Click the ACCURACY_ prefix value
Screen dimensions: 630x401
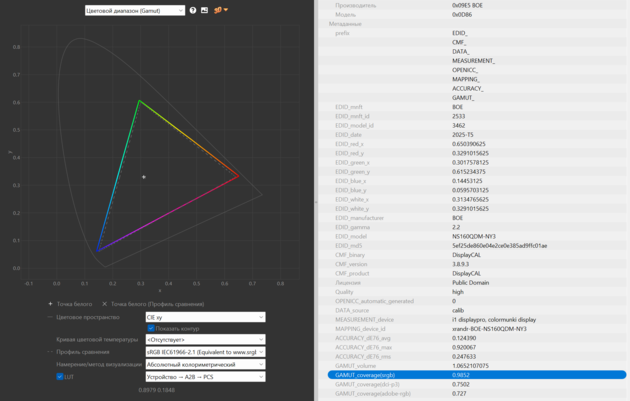click(468, 88)
